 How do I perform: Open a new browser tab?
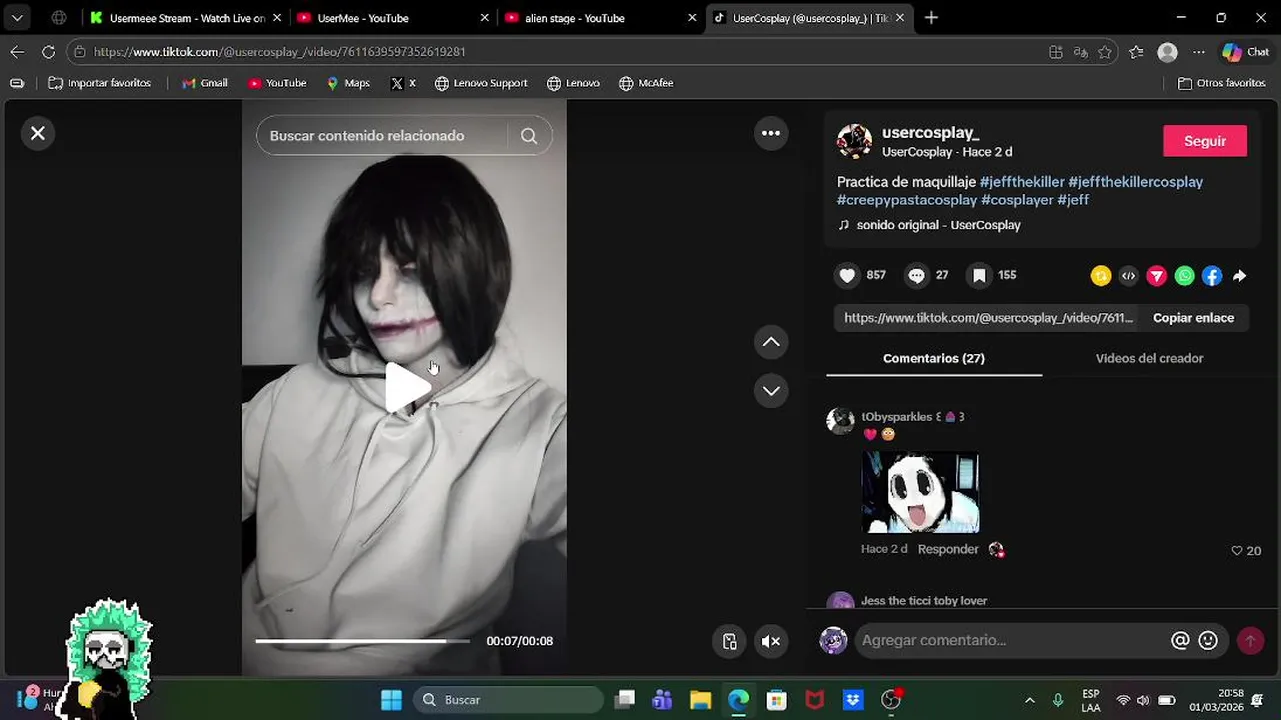click(x=931, y=18)
